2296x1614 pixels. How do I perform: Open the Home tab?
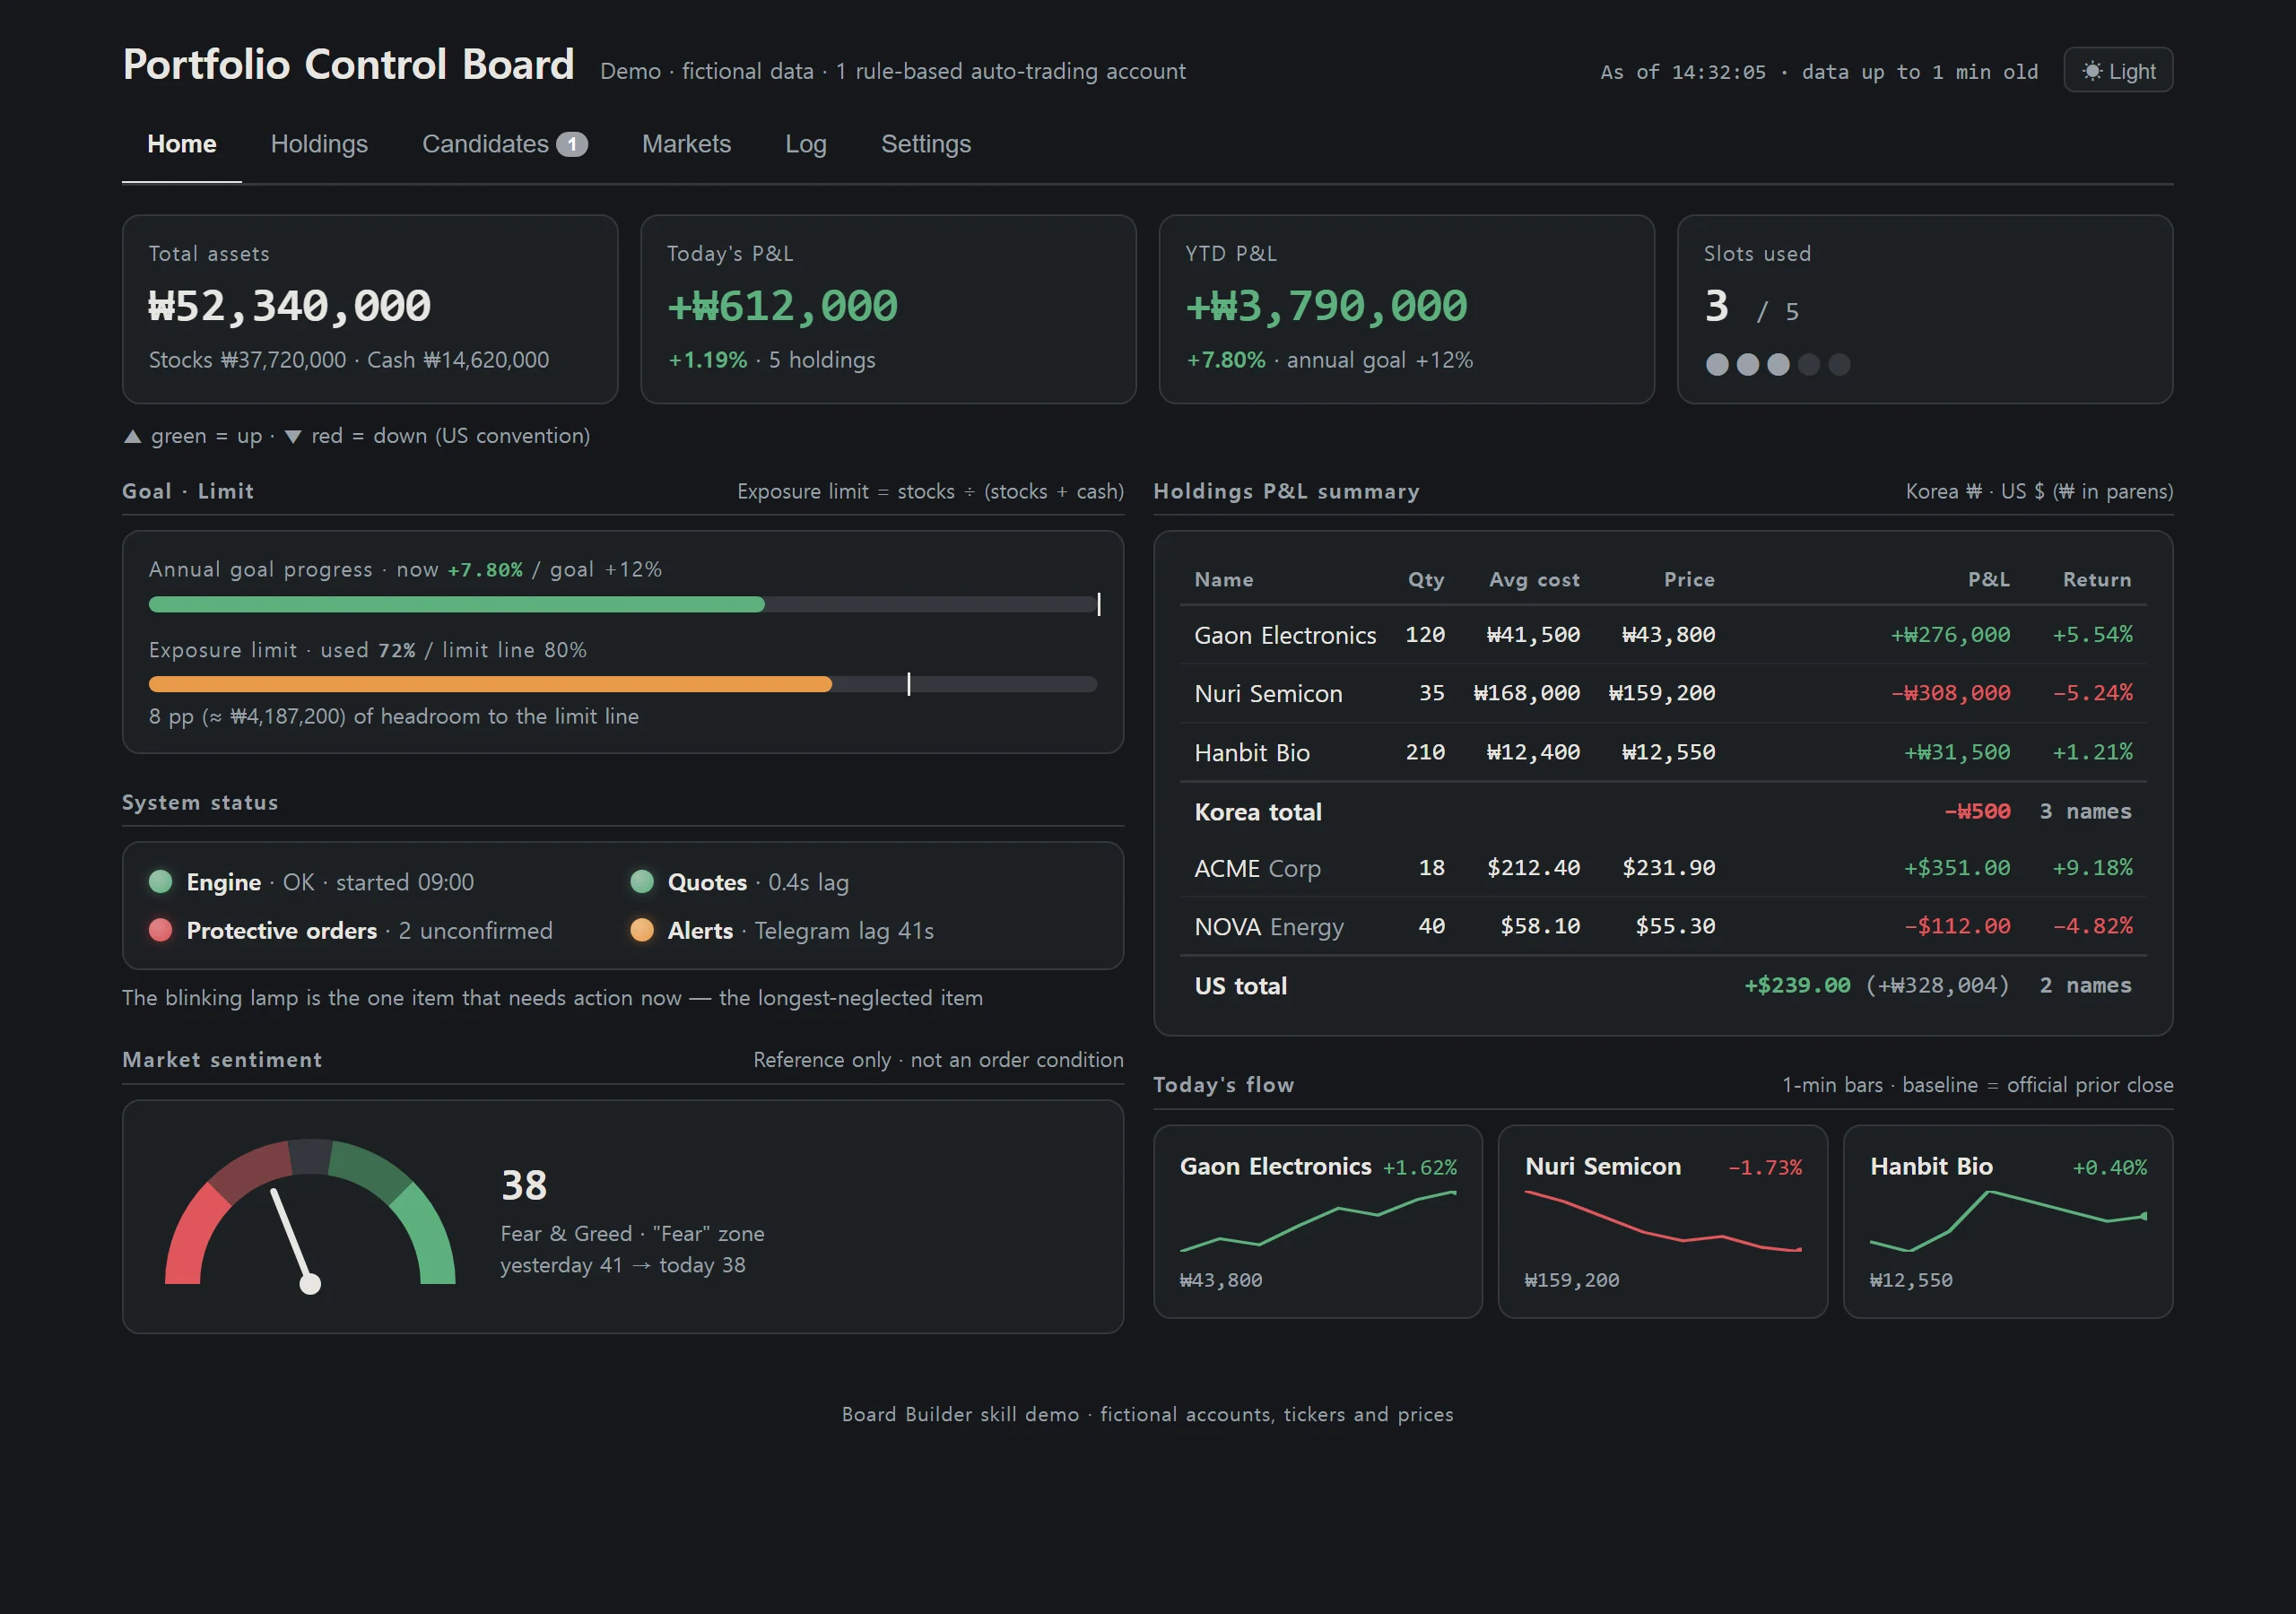tap(181, 144)
